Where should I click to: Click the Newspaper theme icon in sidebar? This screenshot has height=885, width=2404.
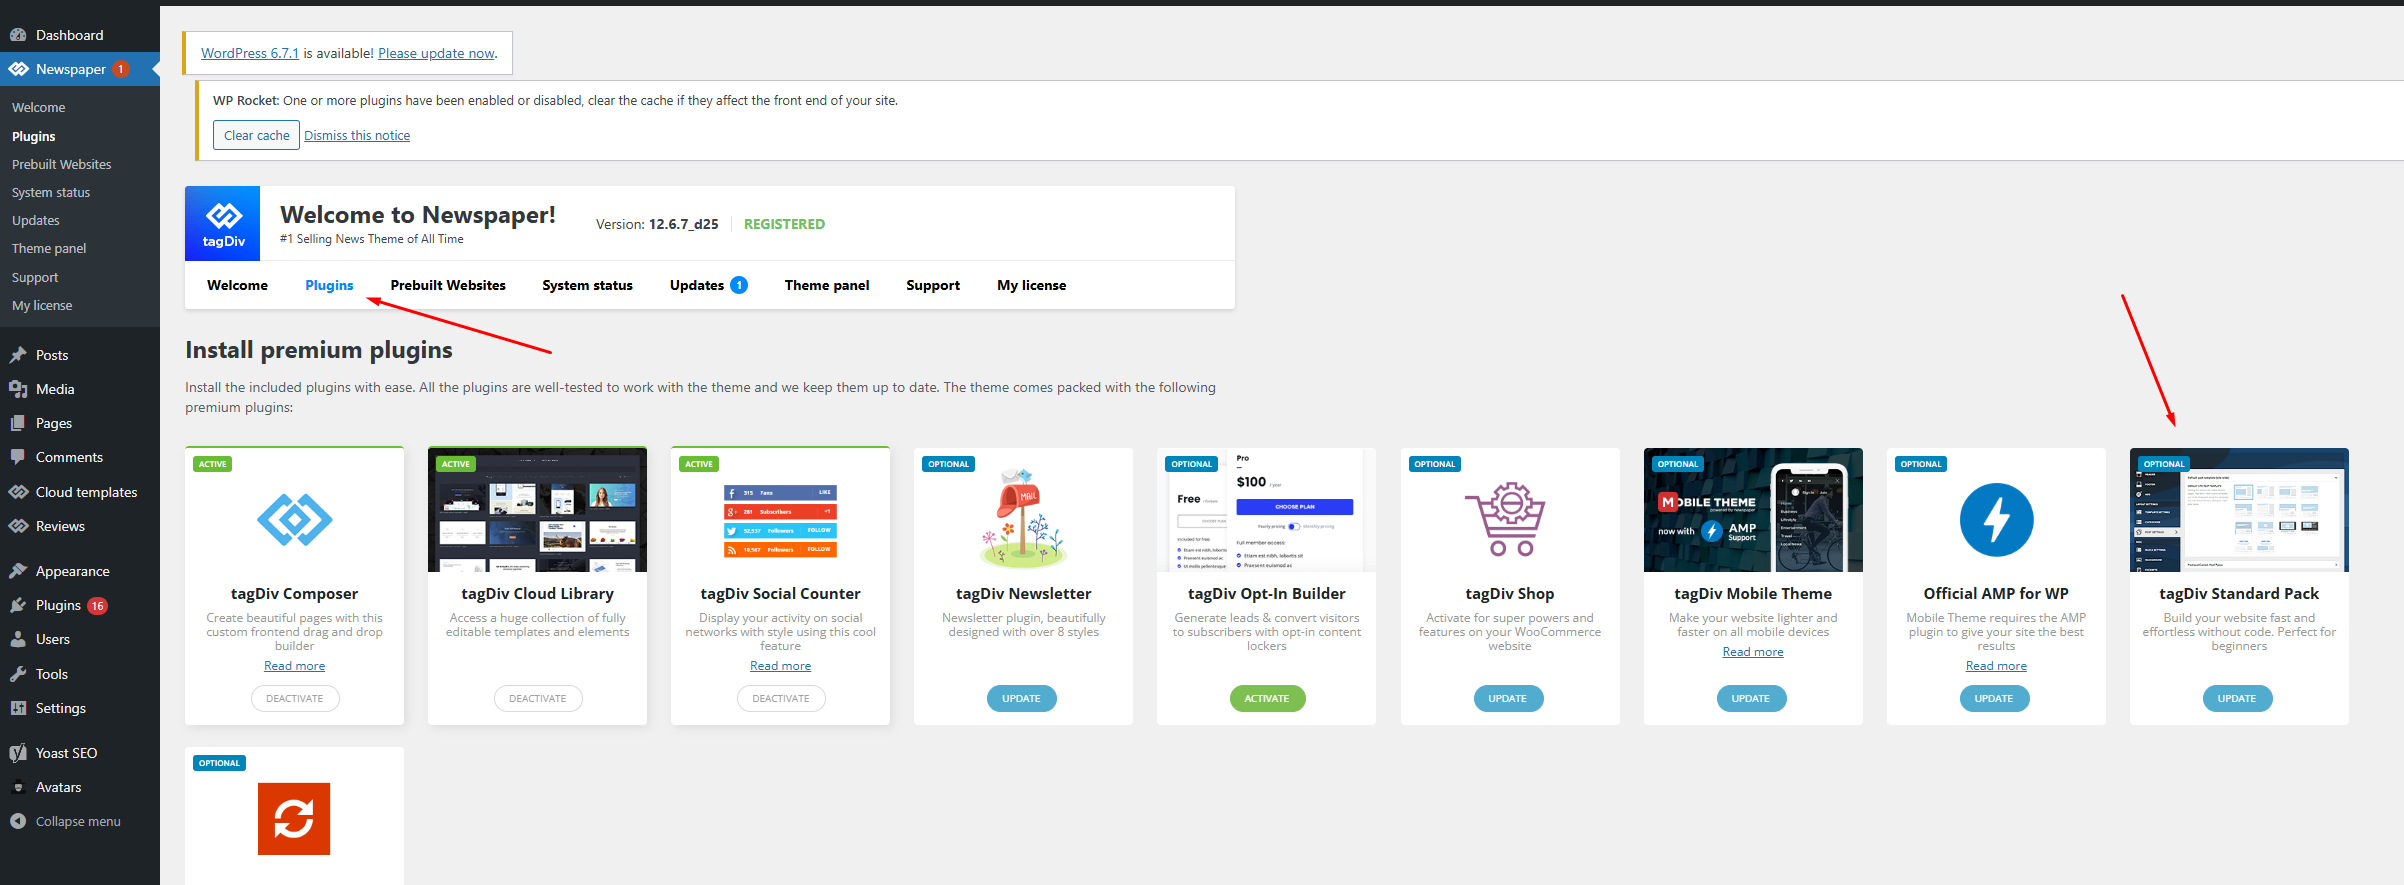click(18, 69)
